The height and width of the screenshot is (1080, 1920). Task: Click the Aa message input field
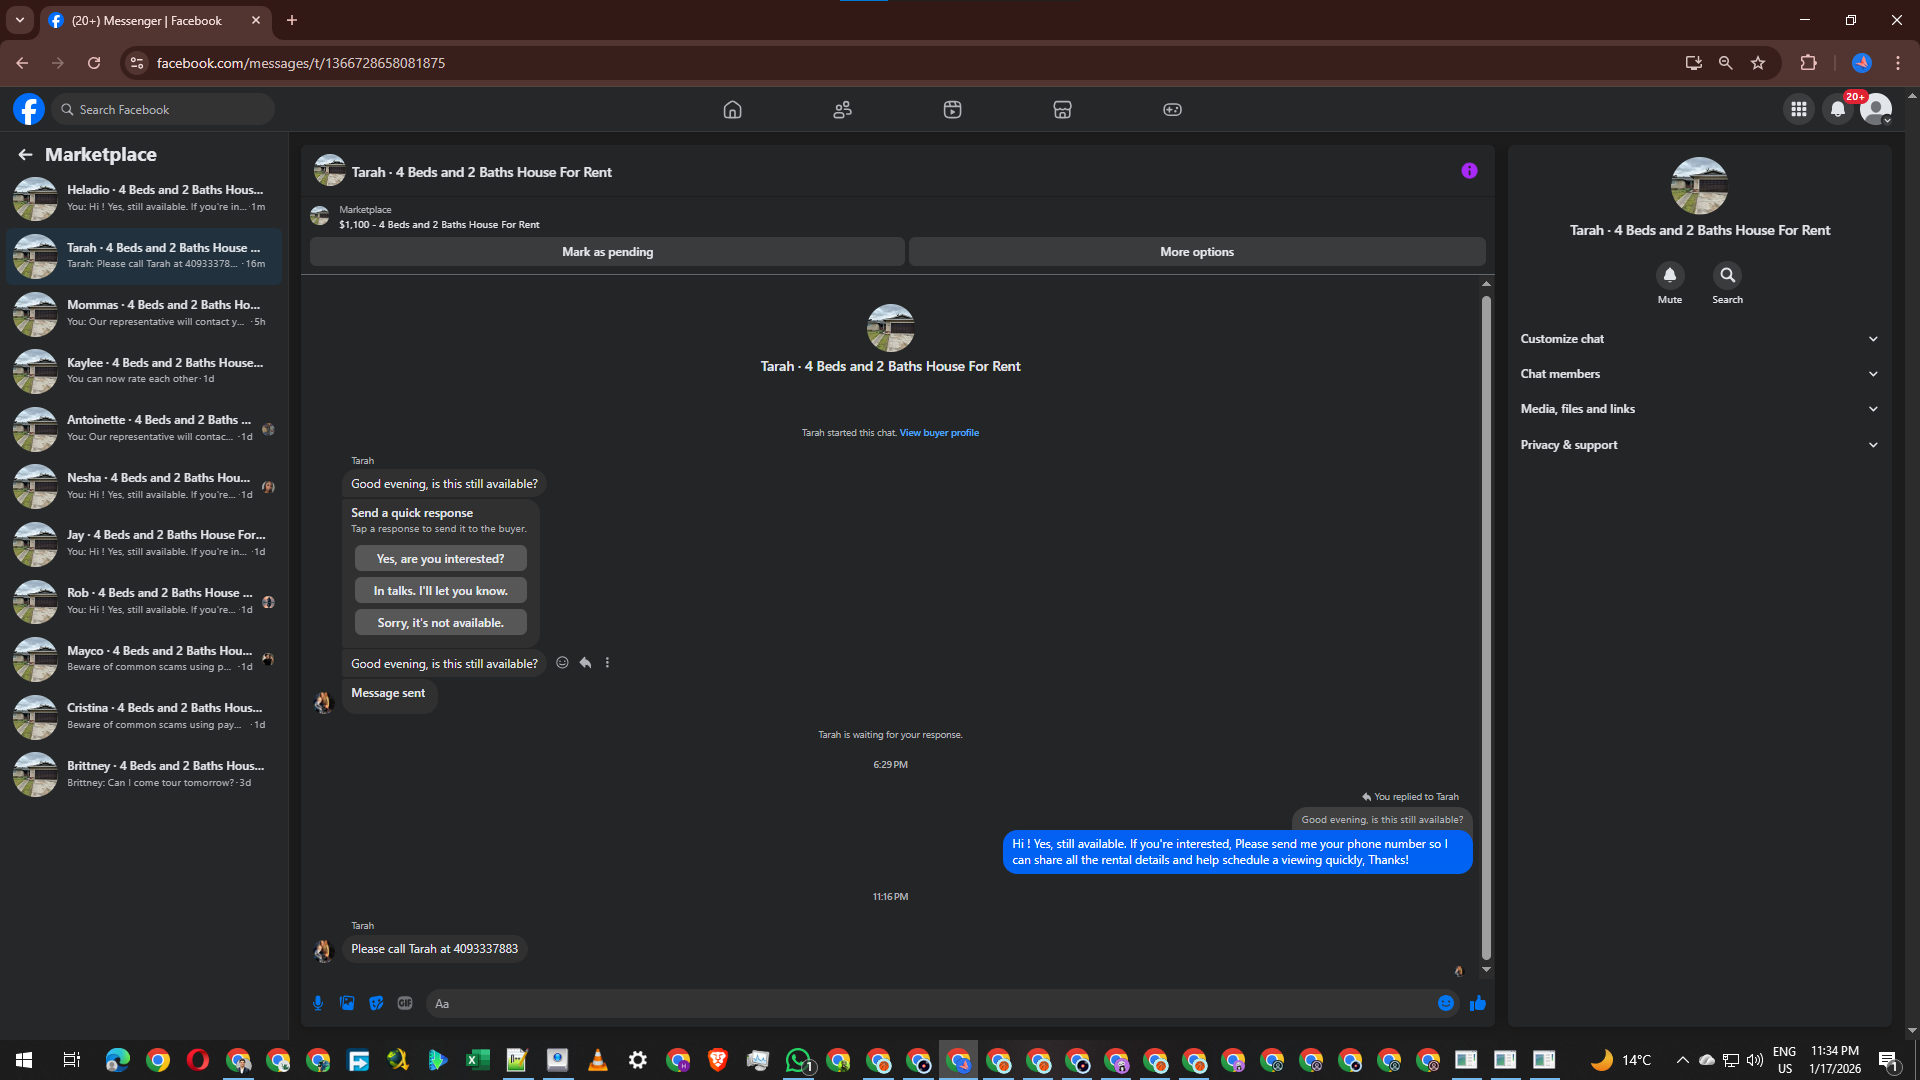930,1003
